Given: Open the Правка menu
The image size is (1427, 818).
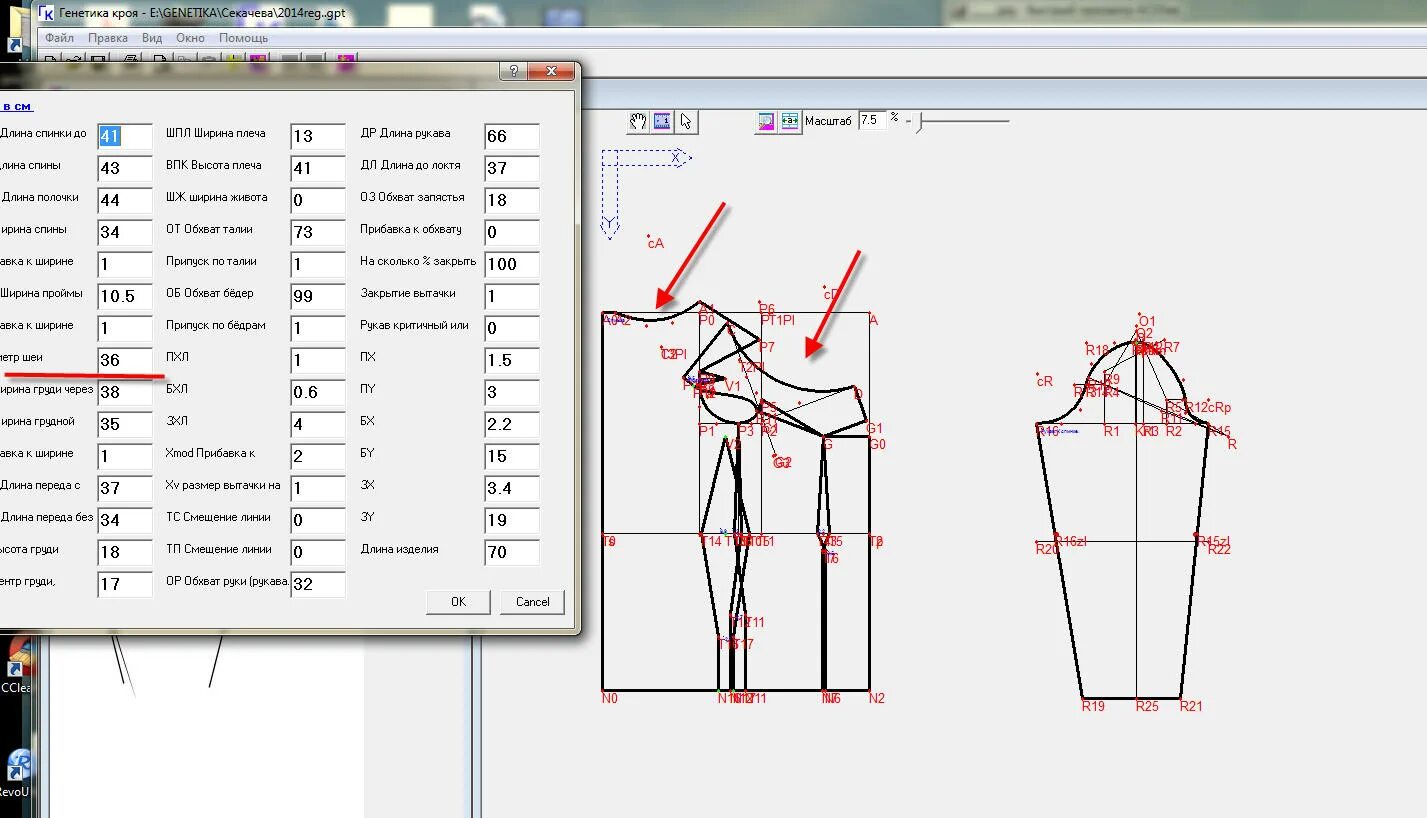Looking at the screenshot, I should pos(108,38).
